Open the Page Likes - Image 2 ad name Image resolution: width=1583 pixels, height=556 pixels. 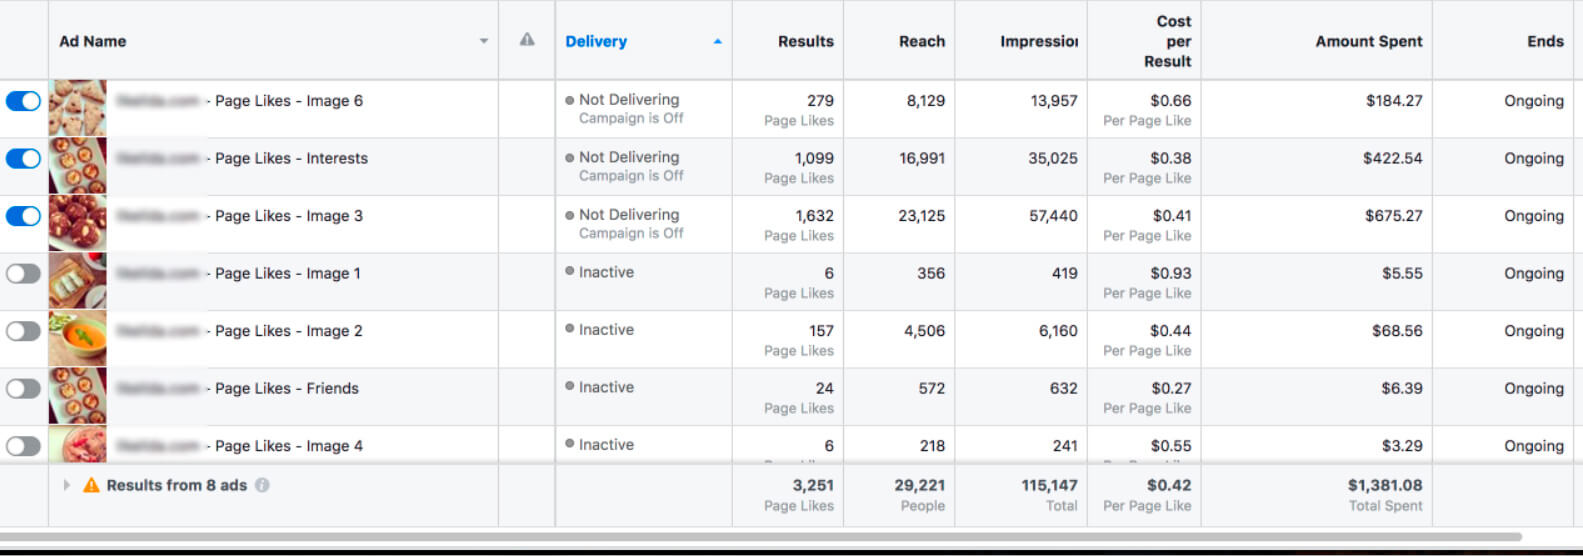pos(288,331)
